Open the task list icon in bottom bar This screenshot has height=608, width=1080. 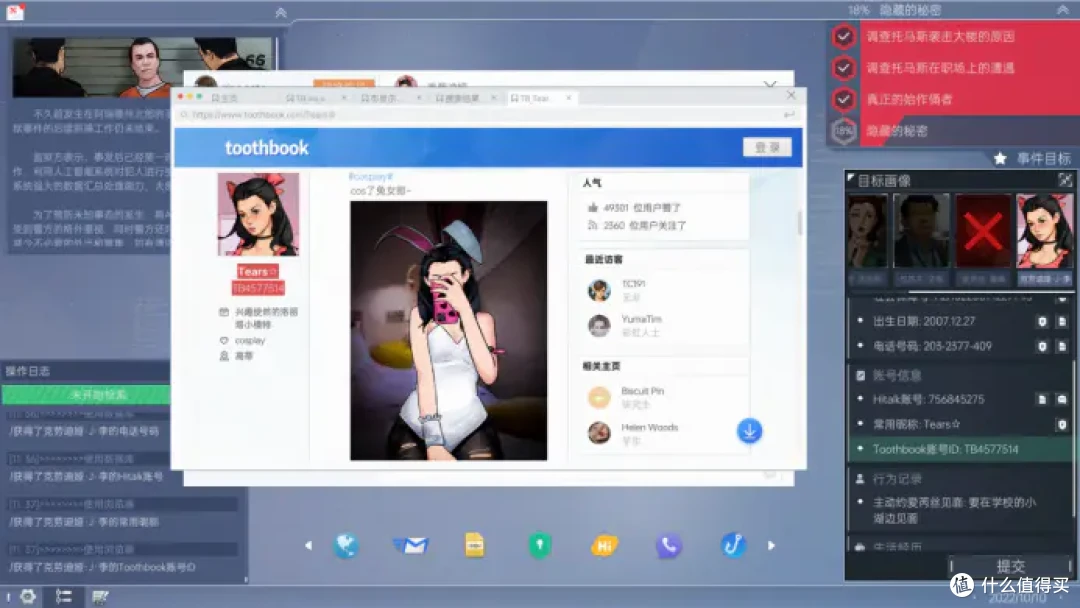click(63, 596)
